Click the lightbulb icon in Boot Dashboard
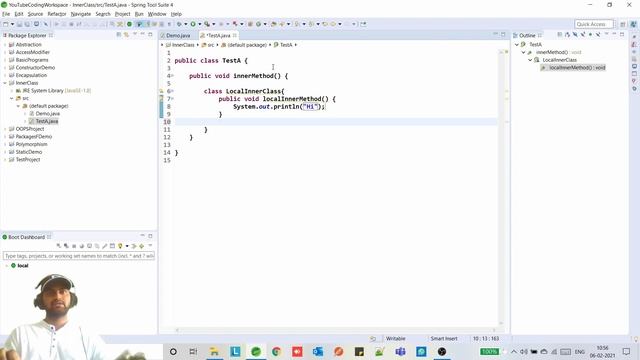 [120, 246]
